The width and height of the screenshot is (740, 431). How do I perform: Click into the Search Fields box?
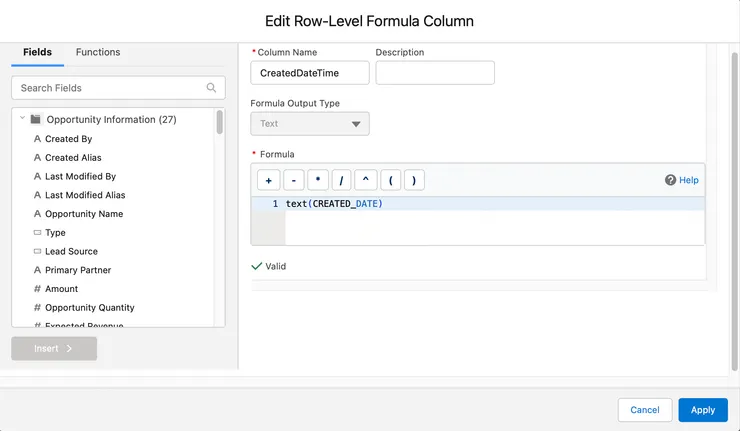(118, 88)
